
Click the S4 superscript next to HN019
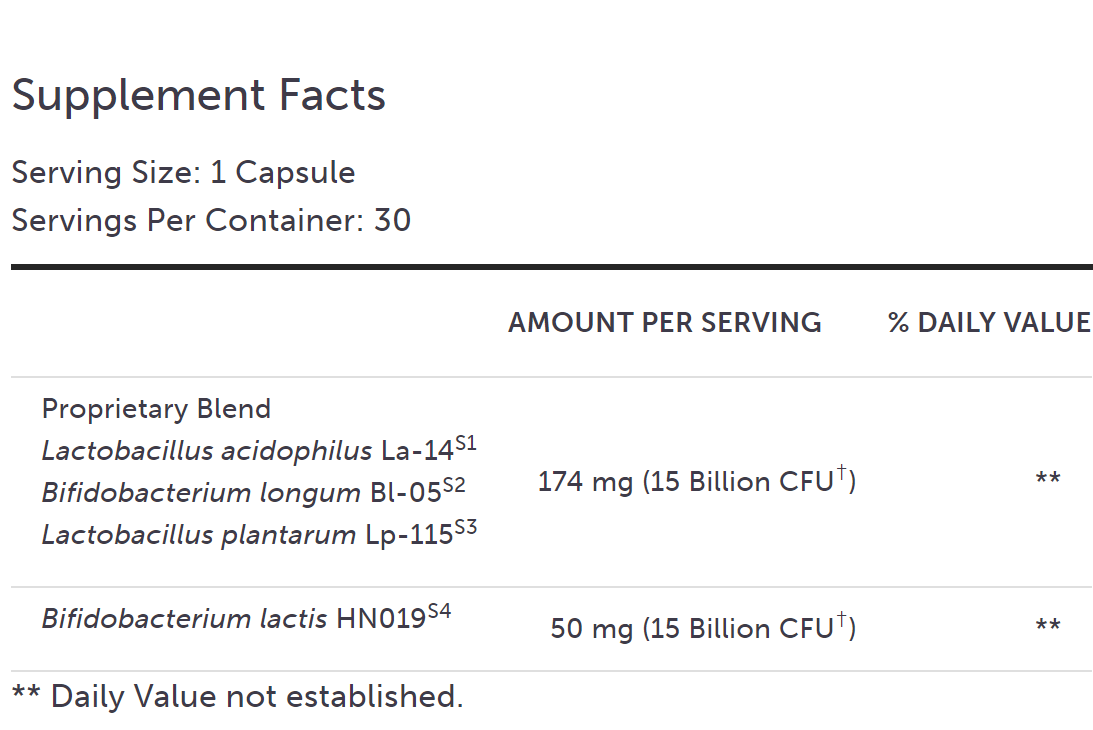pos(439,611)
